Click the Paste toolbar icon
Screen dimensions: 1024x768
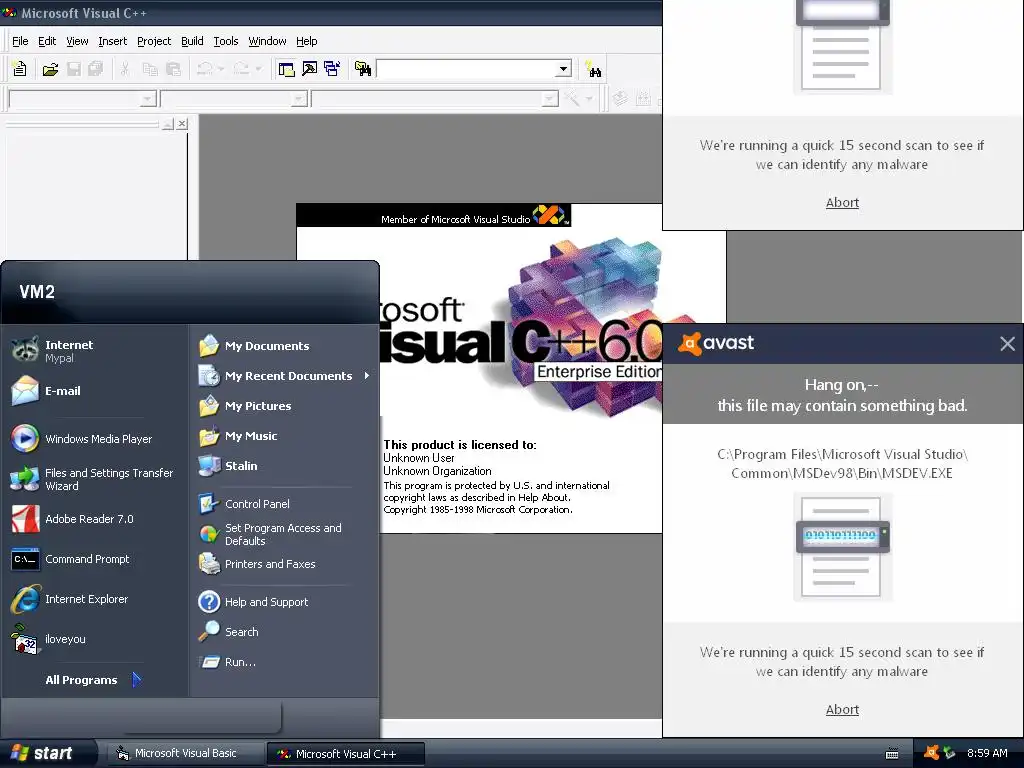173,69
